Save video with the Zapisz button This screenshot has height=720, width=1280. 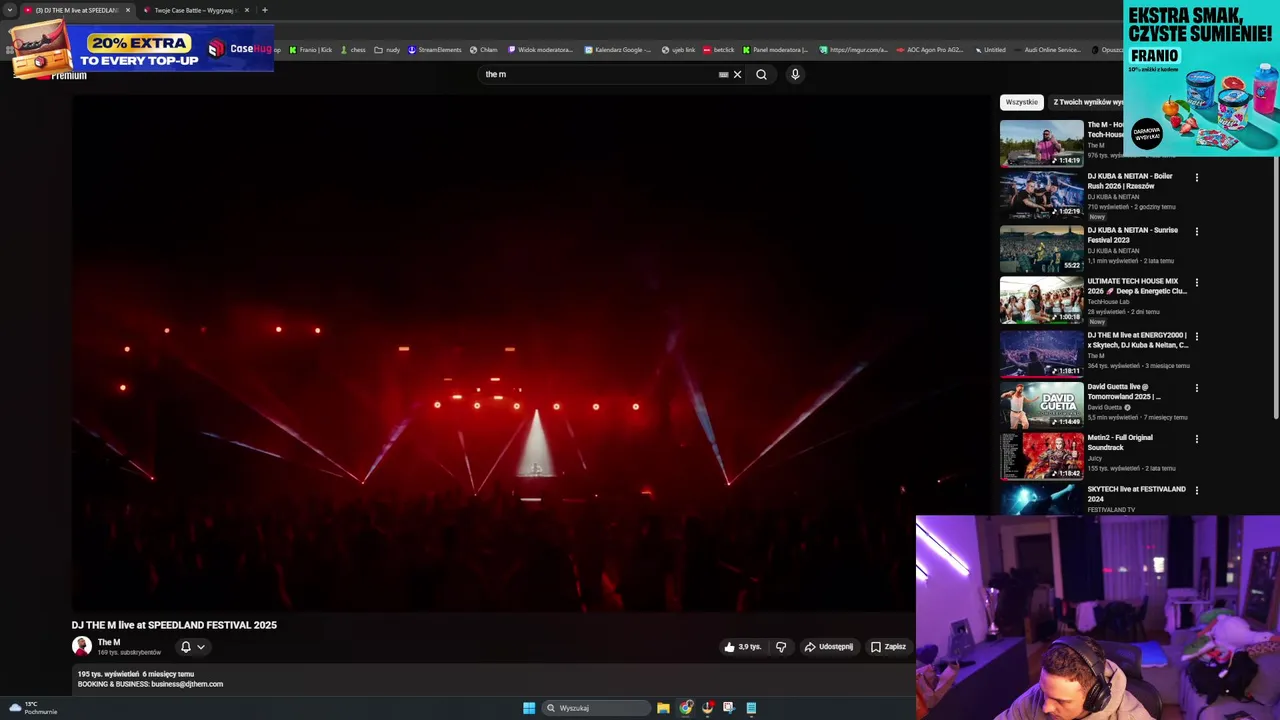tap(888, 647)
